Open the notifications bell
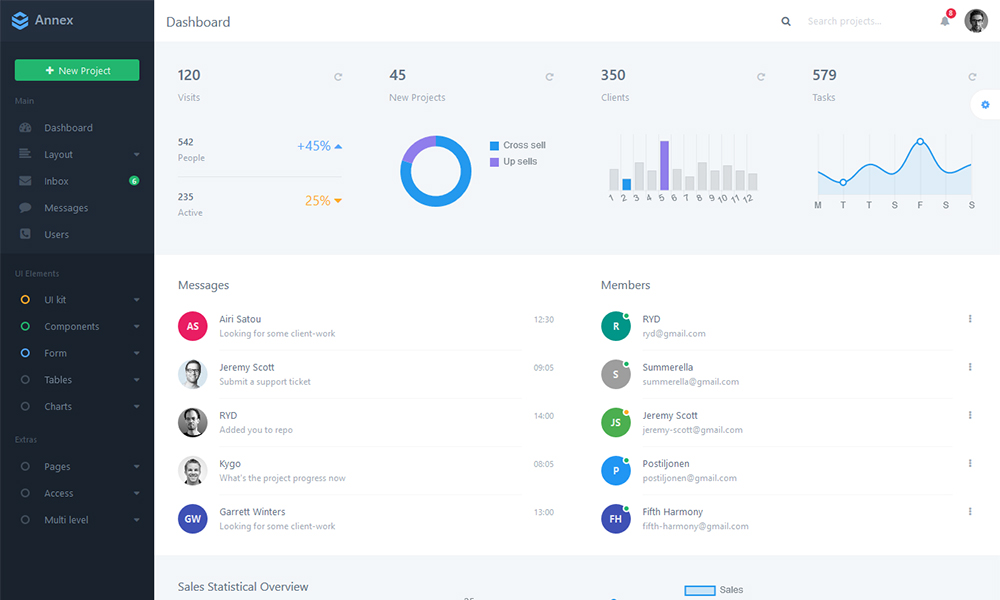Image resolution: width=1000 pixels, height=600 pixels. [945, 21]
